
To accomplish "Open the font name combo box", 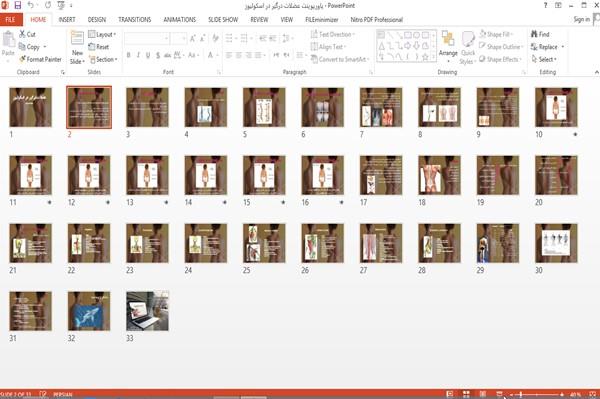I will tap(147, 38).
